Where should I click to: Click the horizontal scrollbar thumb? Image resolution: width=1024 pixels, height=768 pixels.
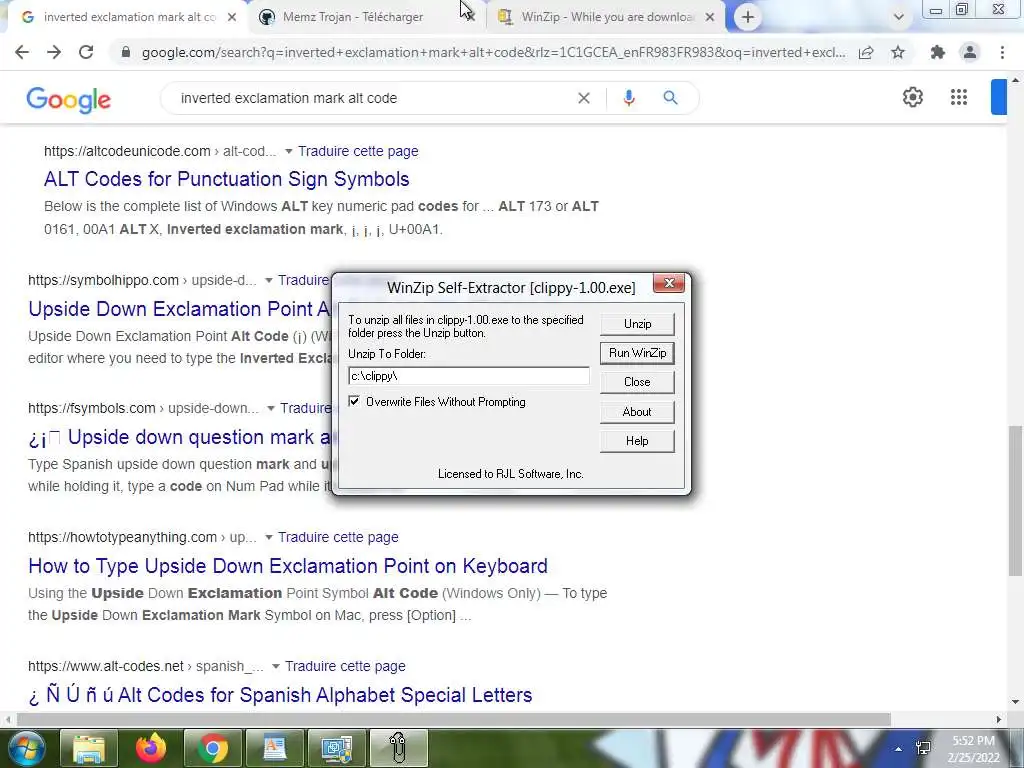(x=454, y=720)
